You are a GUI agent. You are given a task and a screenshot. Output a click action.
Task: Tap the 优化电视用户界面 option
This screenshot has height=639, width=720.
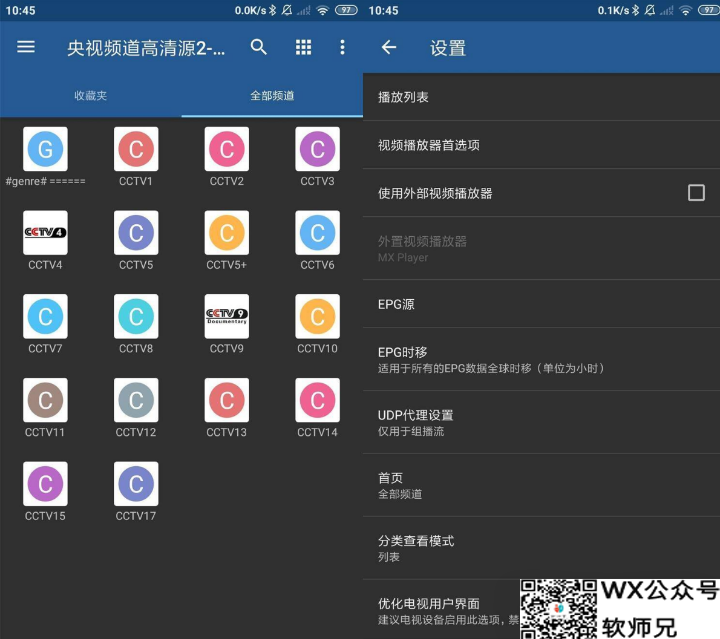coord(441,611)
